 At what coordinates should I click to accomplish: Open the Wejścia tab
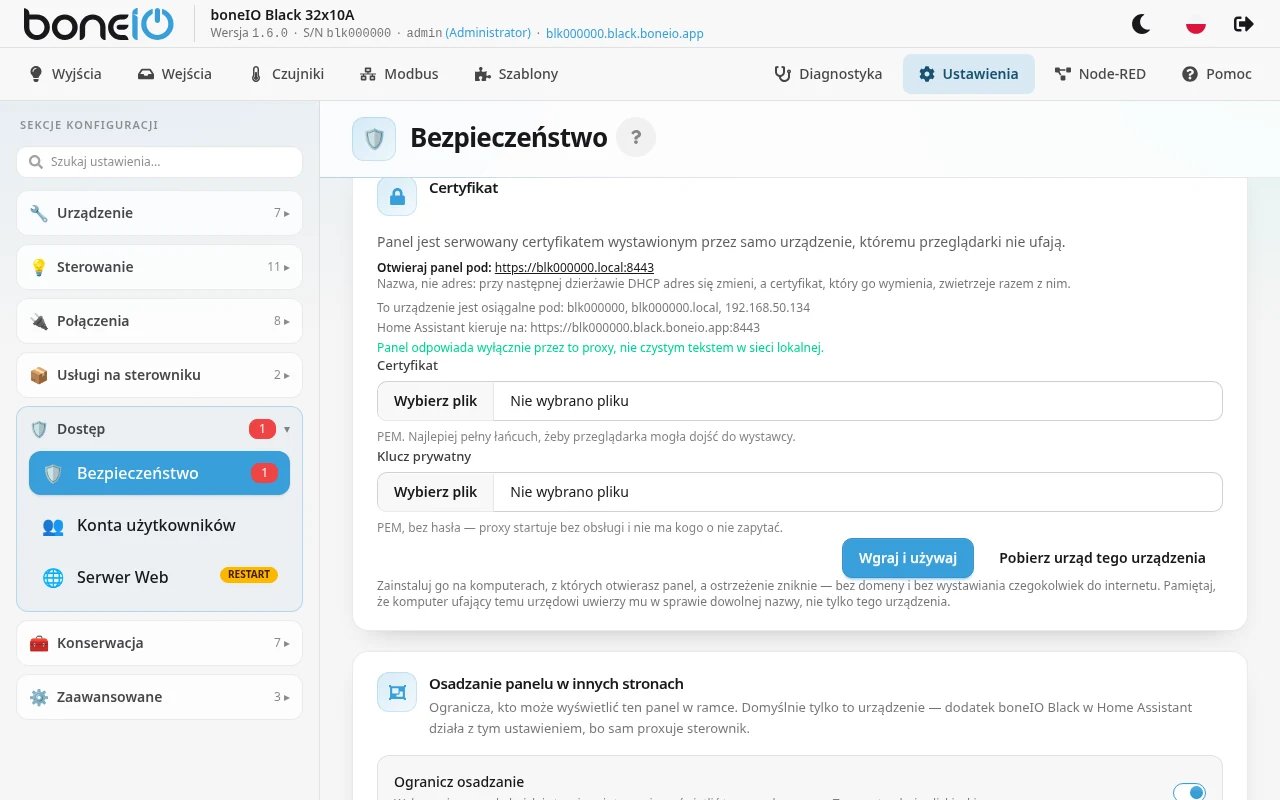[x=175, y=74]
